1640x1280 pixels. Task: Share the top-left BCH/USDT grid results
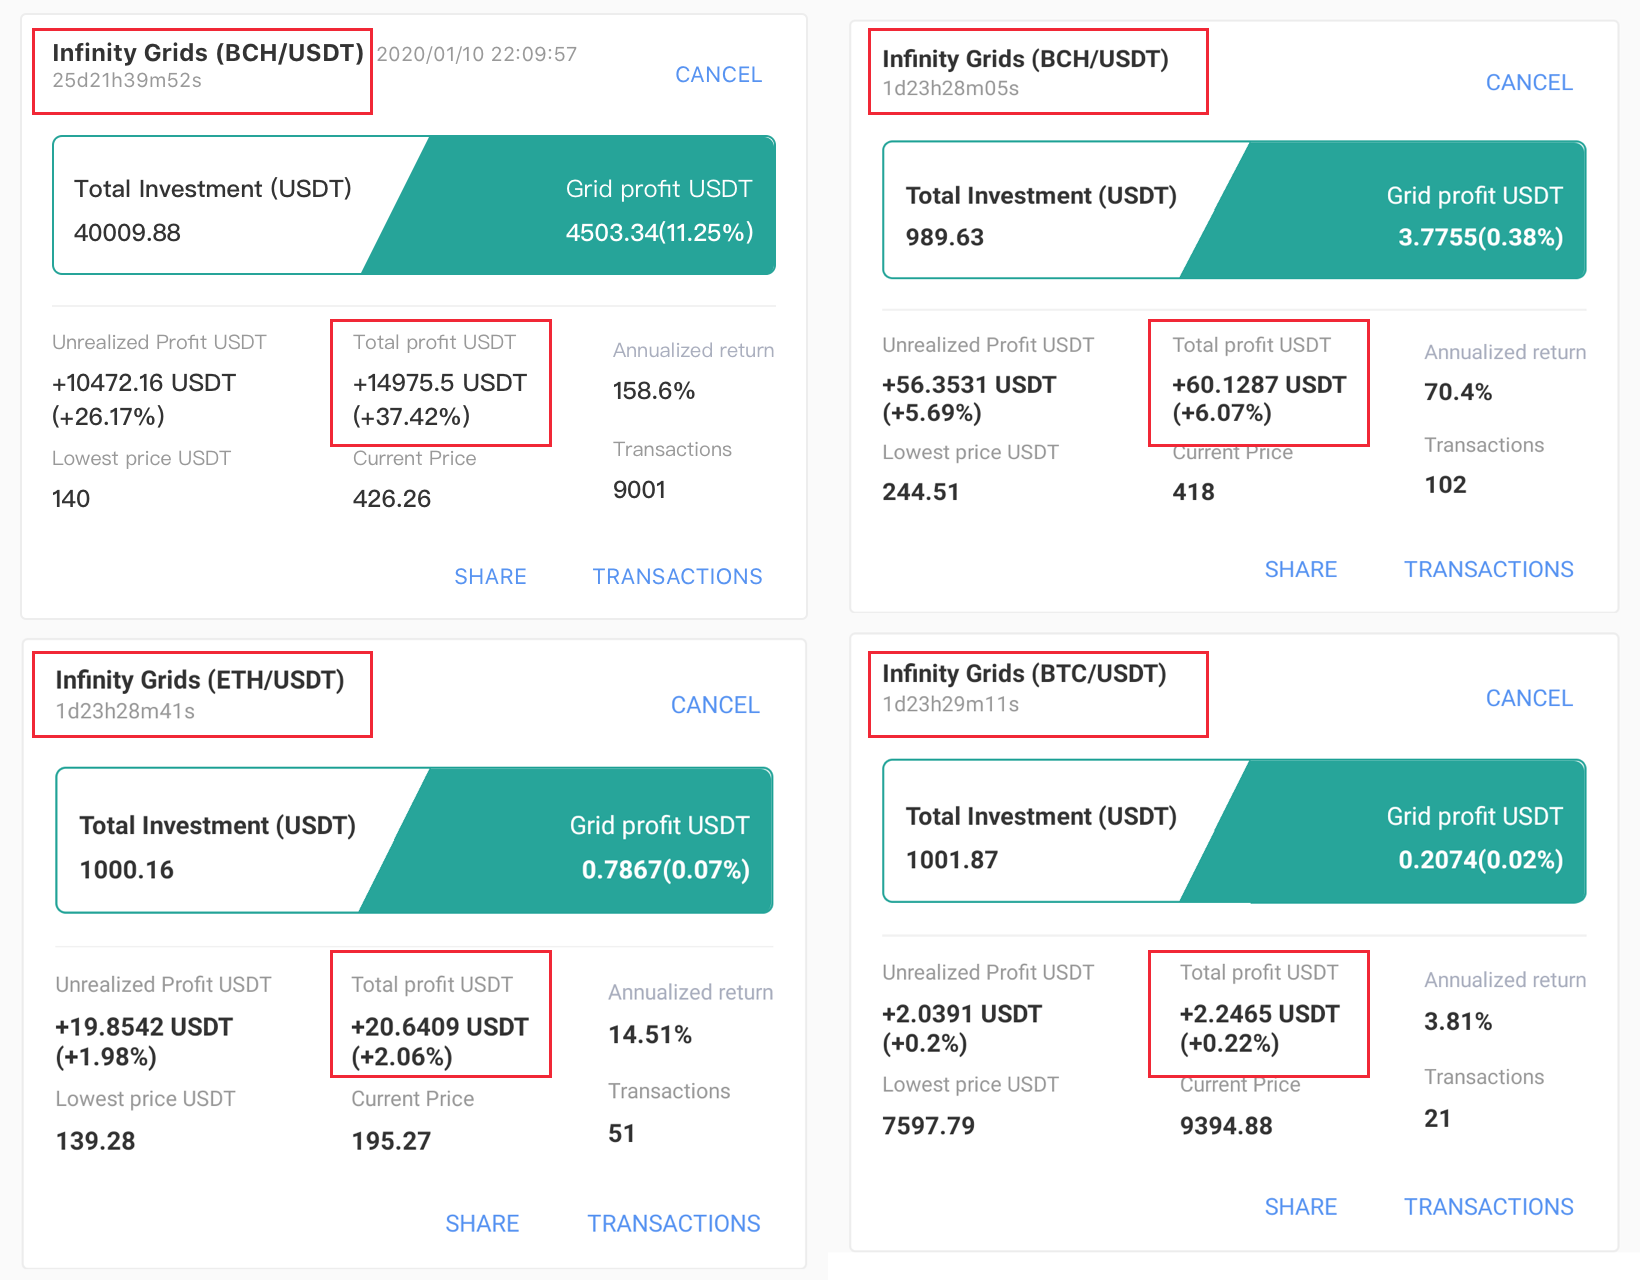tap(490, 576)
